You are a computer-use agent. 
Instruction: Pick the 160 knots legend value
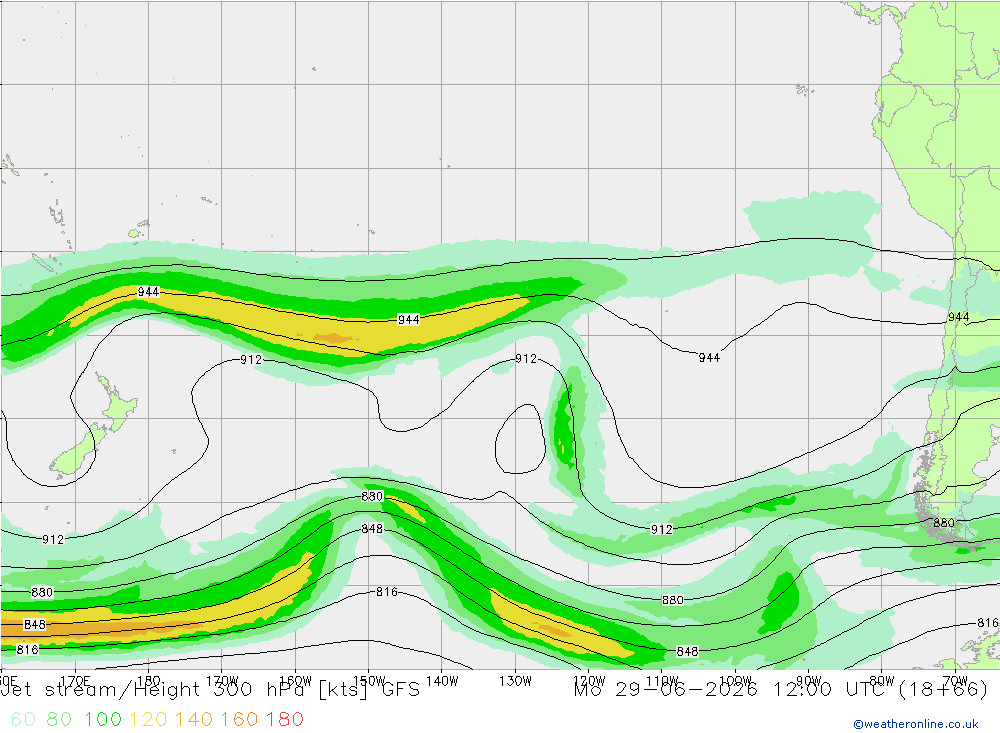pyautogui.click(x=239, y=720)
